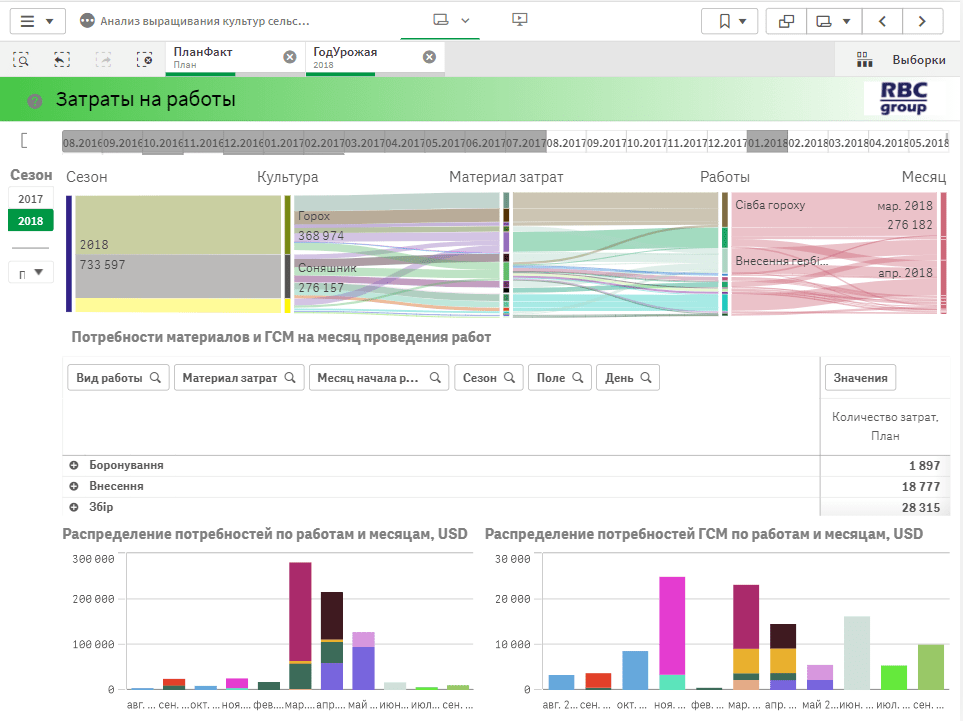Start the storytelling presentation icon

coord(519,20)
